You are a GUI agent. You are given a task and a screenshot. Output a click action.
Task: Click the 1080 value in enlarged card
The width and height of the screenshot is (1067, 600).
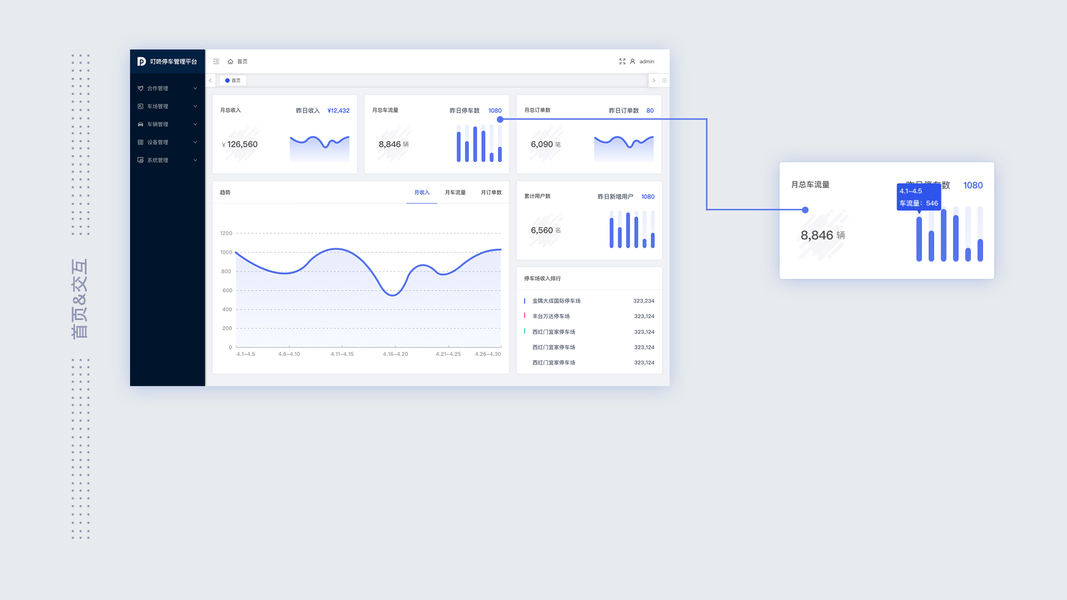coord(973,185)
